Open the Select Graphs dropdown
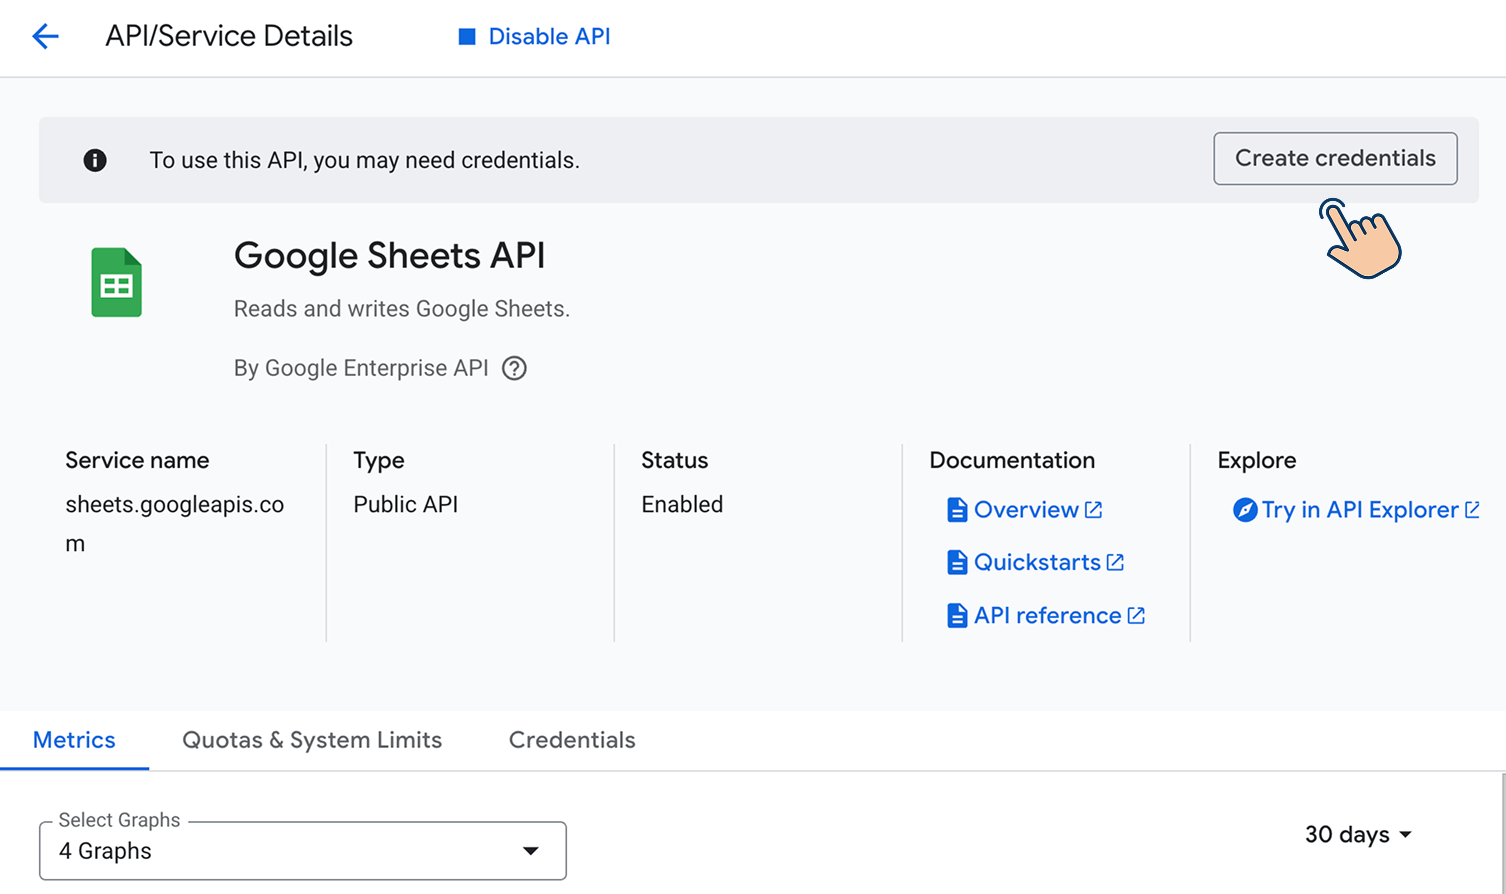The height and width of the screenshot is (894, 1506). tap(303, 851)
